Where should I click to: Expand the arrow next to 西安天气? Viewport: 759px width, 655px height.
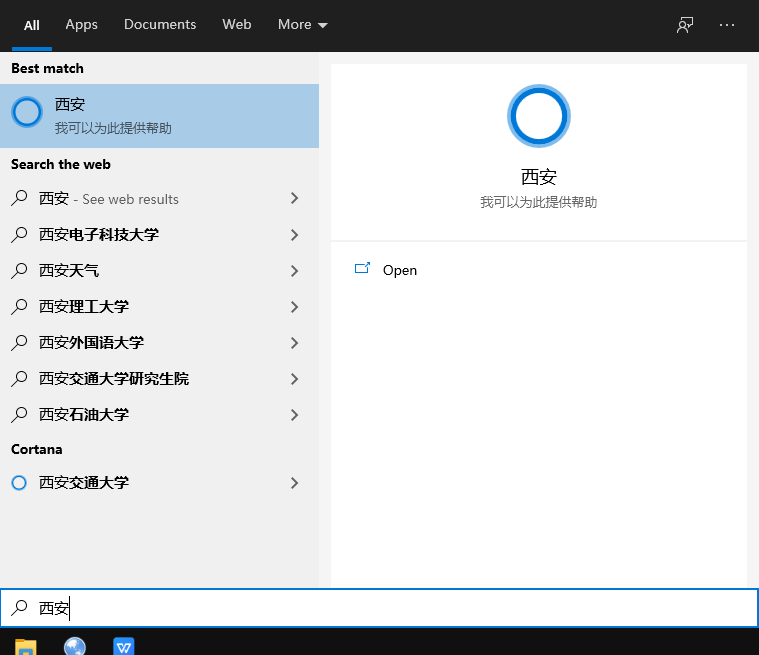pyautogui.click(x=294, y=271)
